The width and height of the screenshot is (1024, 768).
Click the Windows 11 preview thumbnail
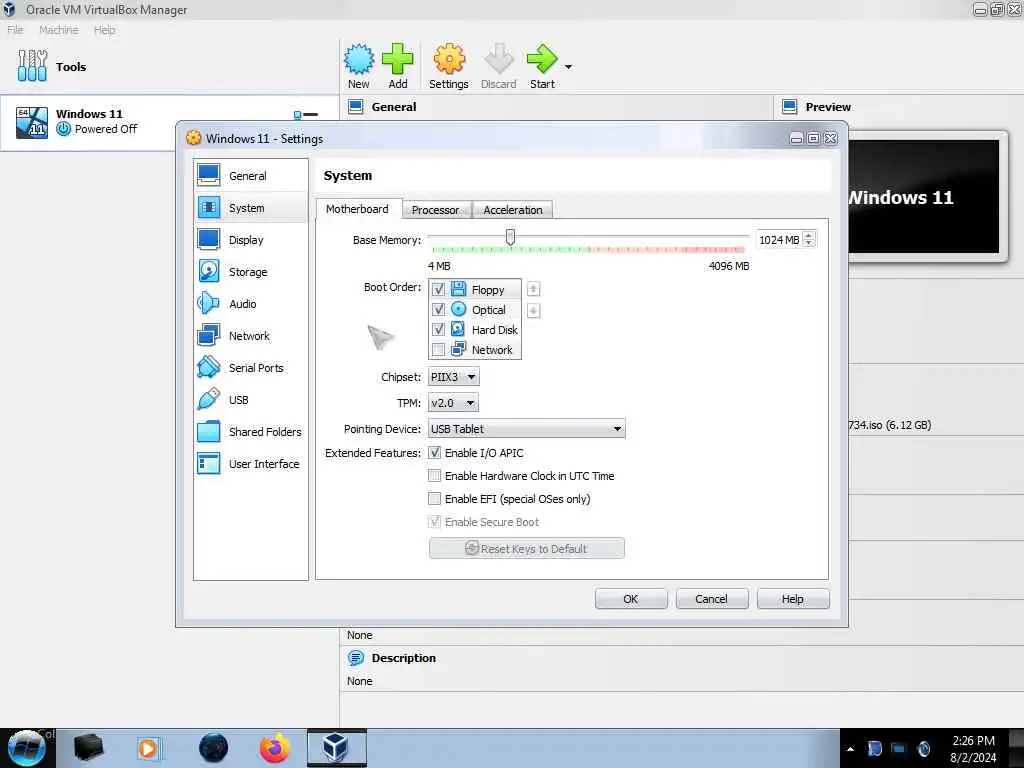point(924,197)
